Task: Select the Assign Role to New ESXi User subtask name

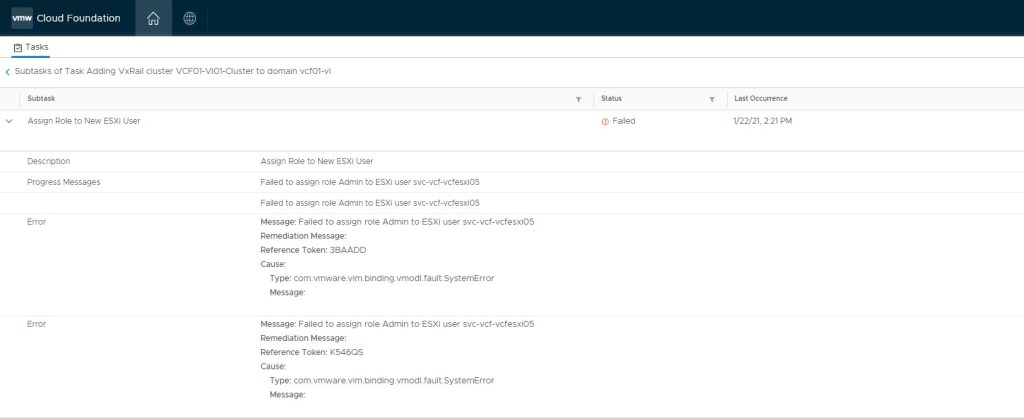Action: click(x=83, y=121)
